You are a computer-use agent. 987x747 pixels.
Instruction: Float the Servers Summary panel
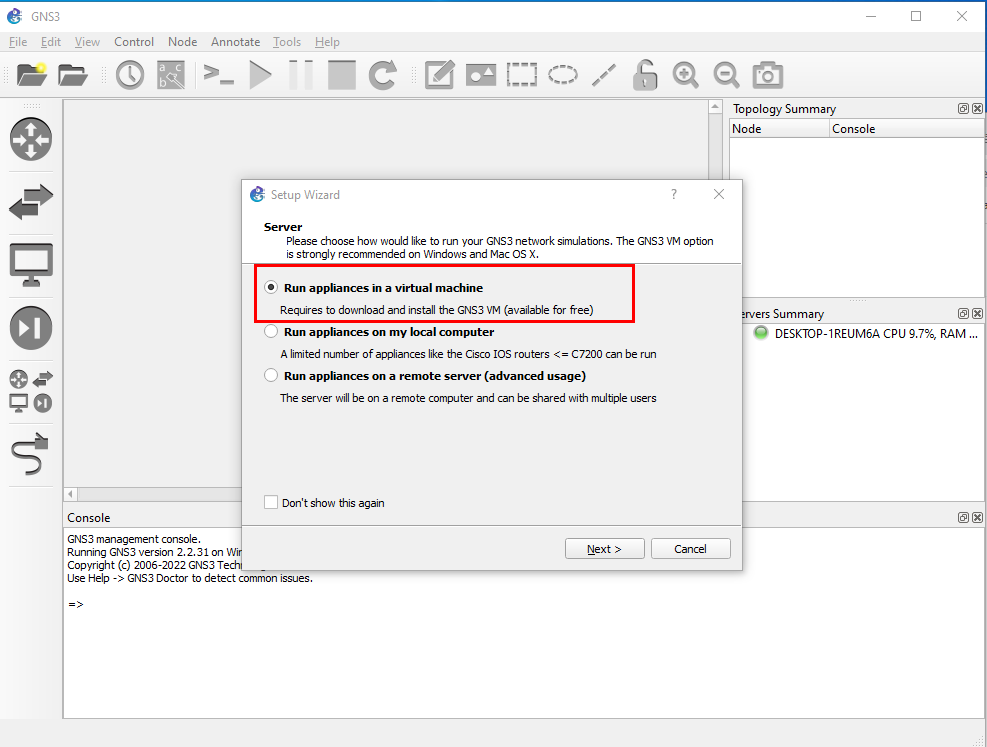pos(963,313)
